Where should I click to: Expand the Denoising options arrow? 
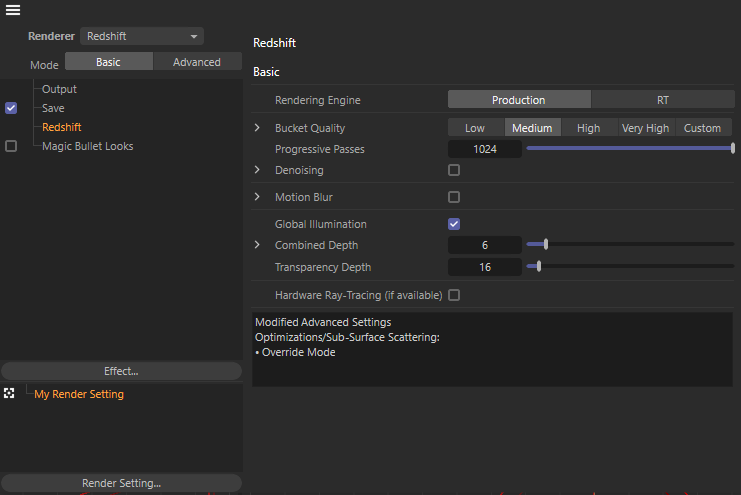click(x=257, y=170)
